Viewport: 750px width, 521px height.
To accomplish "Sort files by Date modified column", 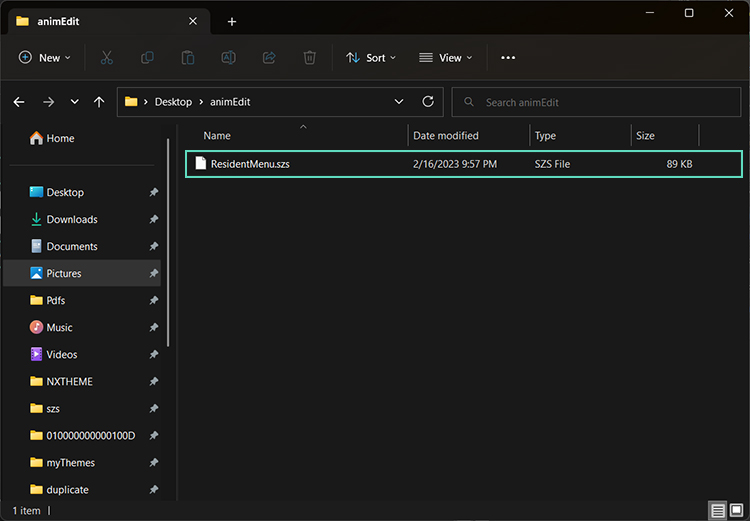I will point(446,136).
